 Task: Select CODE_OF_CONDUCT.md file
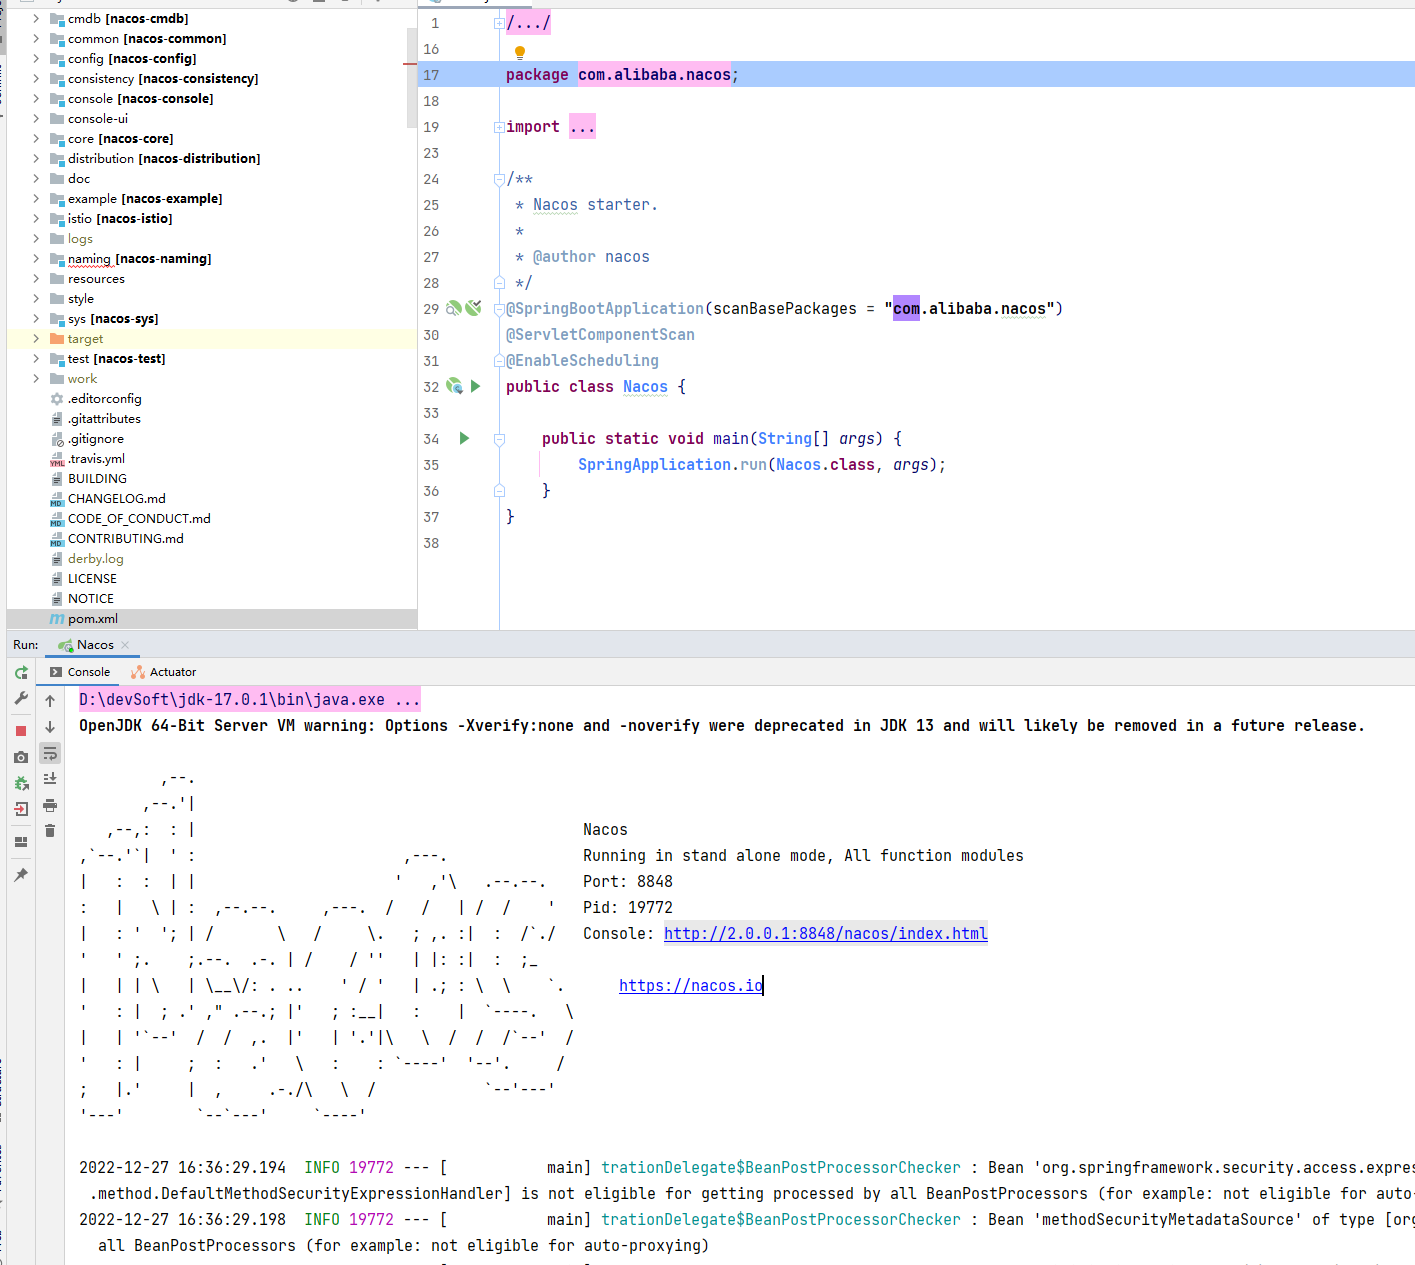[x=139, y=519]
